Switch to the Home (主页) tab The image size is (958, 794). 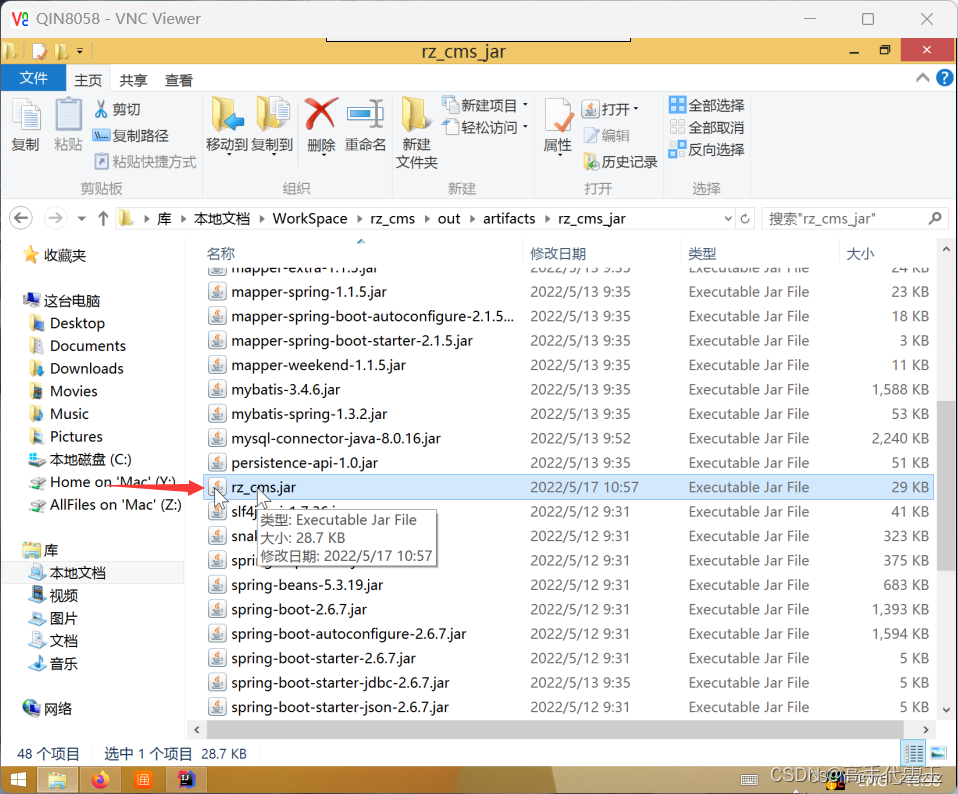[88, 80]
